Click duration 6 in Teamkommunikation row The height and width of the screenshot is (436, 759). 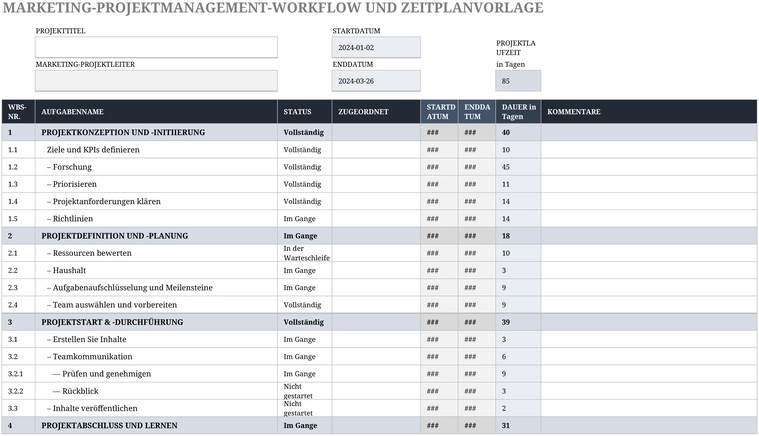pos(518,357)
